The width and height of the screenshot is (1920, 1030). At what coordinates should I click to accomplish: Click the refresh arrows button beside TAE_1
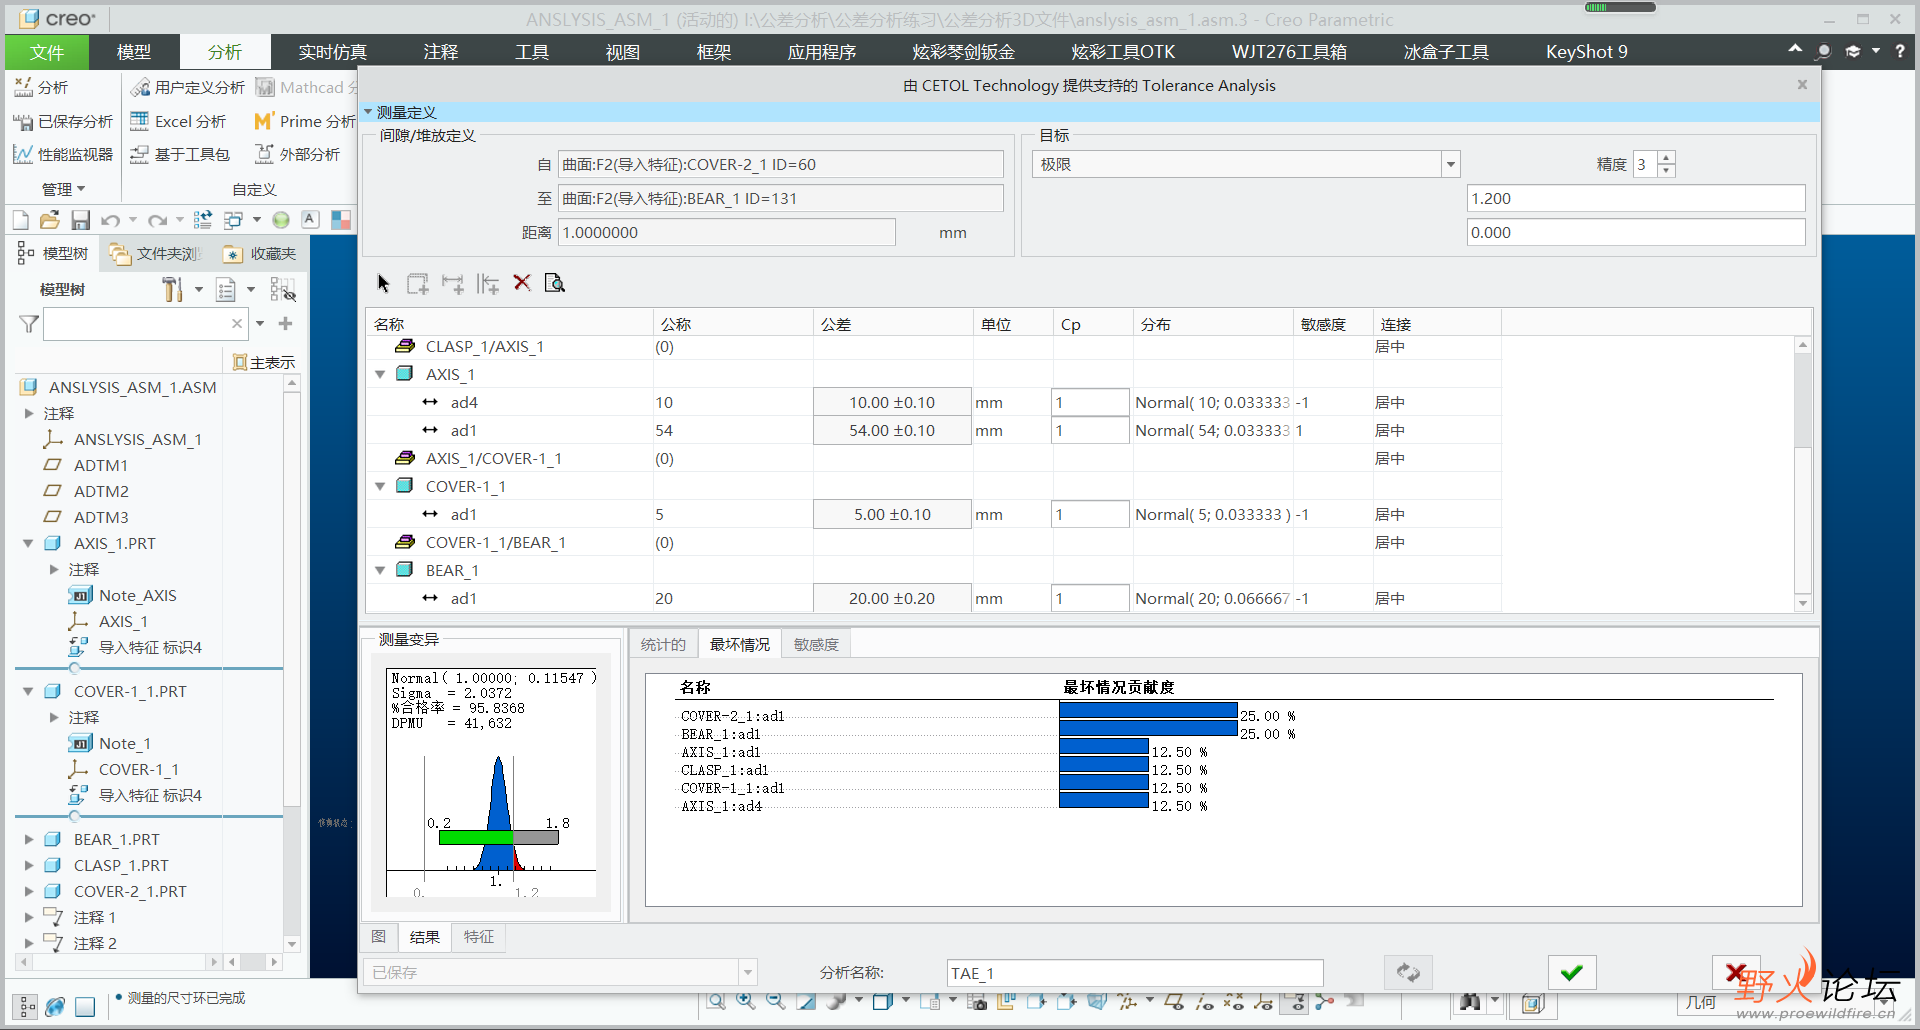(1408, 972)
